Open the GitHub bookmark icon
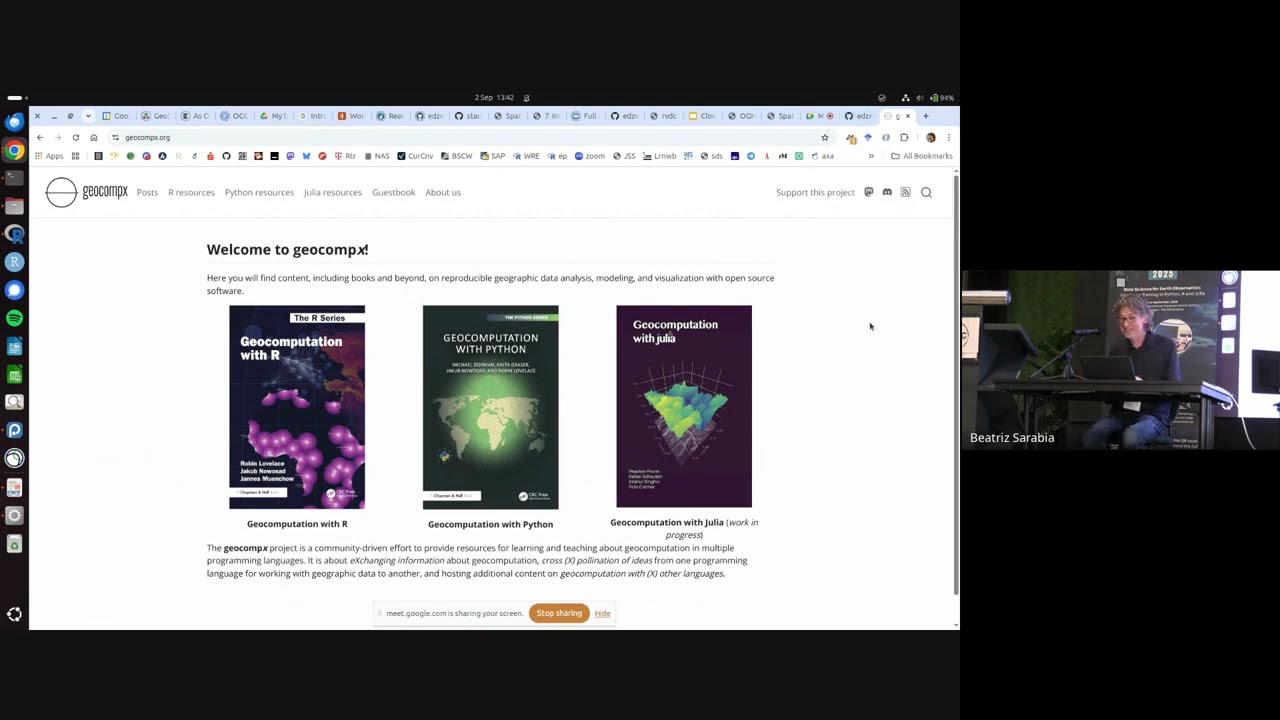Viewport: 1280px width, 720px height. [x=226, y=156]
